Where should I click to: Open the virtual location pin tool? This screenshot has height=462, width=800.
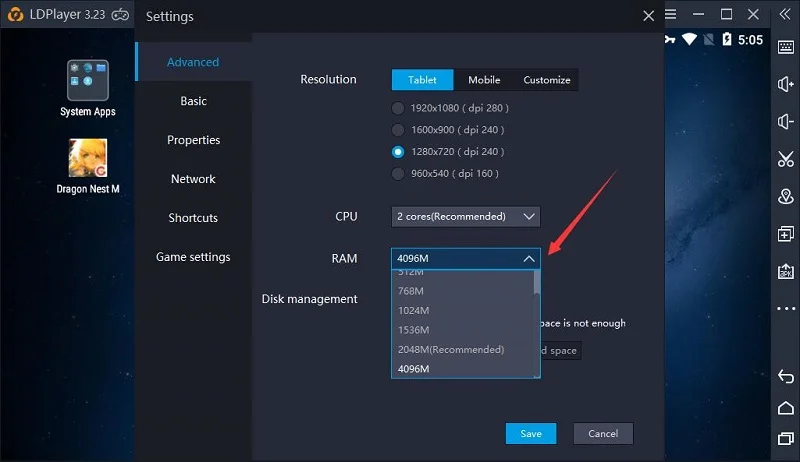pos(786,196)
